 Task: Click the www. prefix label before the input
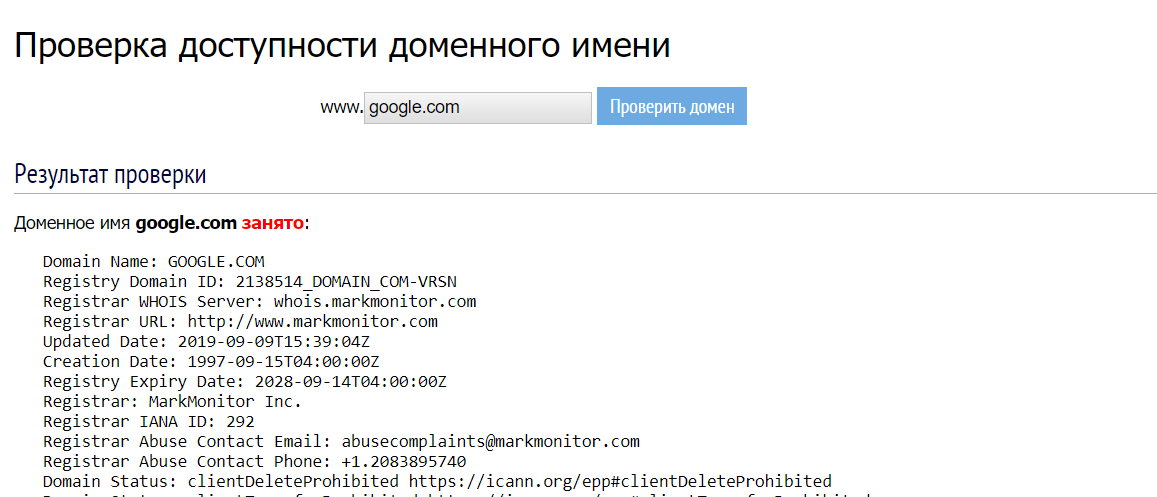pyautogui.click(x=342, y=108)
